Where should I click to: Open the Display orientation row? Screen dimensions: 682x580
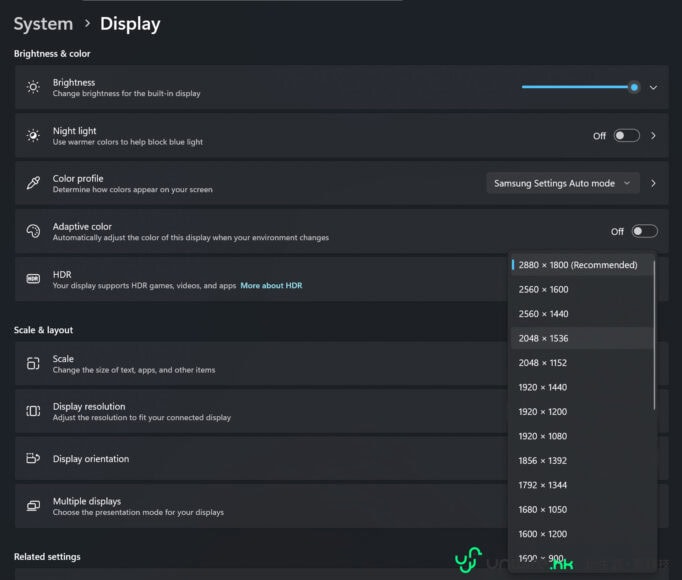click(x=261, y=459)
